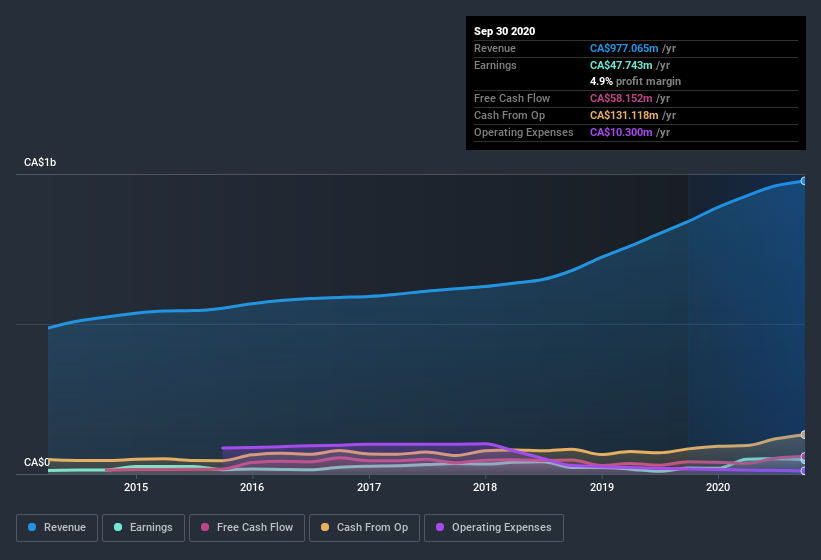821x560 pixels.
Task: Click the Operating Expenses label in tooltip
Action: click(524, 132)
